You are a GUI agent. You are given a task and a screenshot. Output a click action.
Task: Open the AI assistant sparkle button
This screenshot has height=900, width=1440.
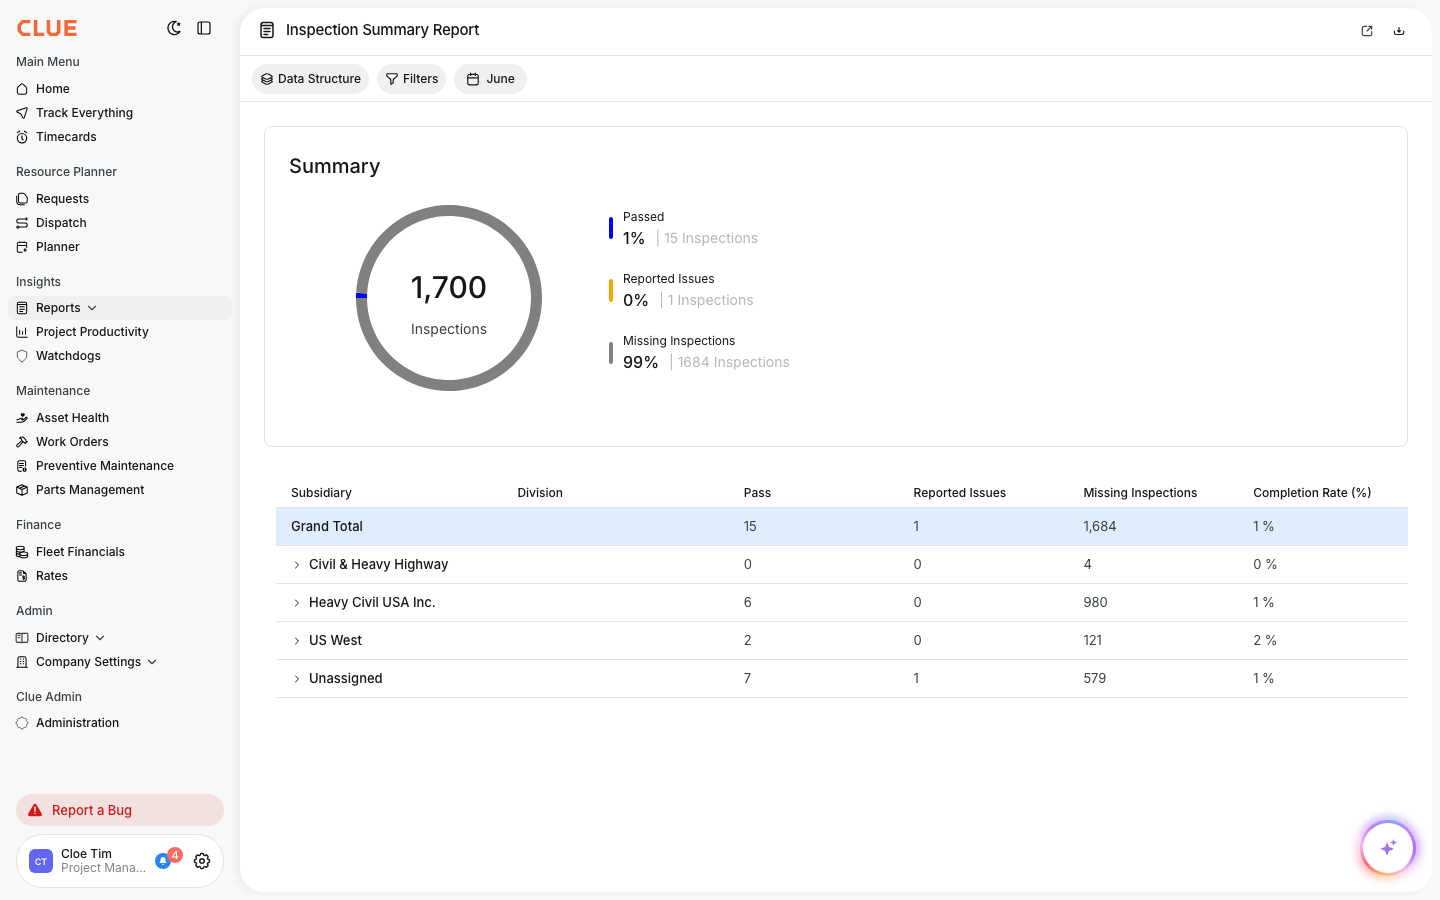[1388, 848]
